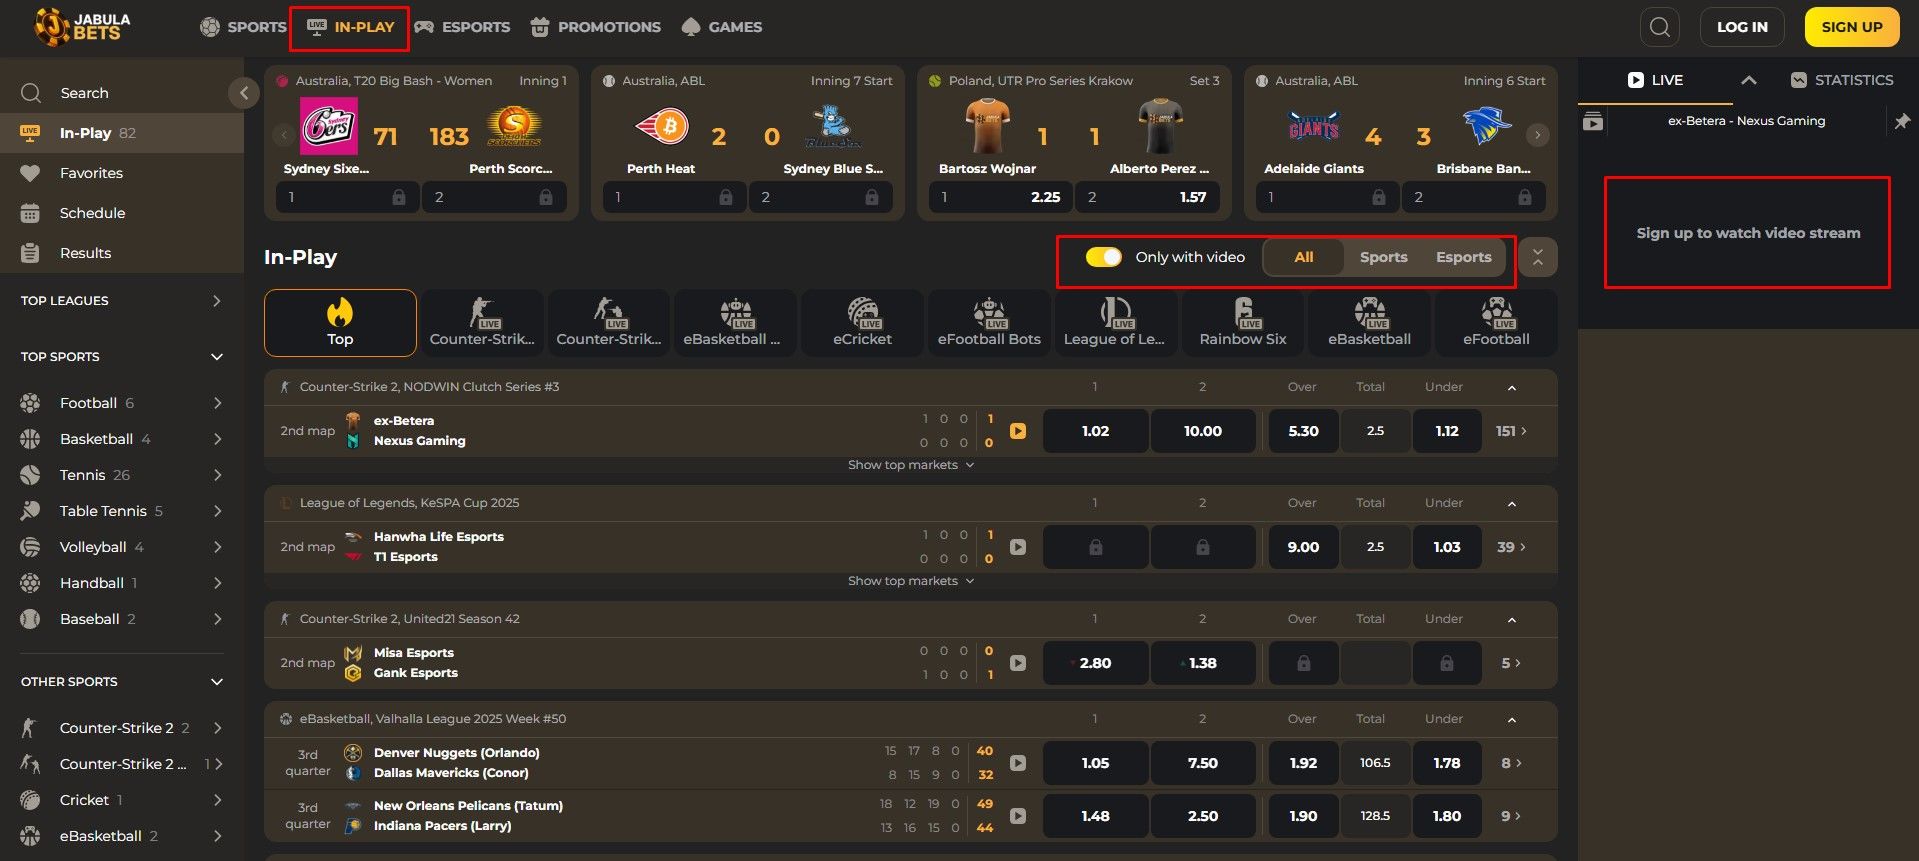
Task: Open the Favorites heart item in the sidebar
Action: [122, 173]
